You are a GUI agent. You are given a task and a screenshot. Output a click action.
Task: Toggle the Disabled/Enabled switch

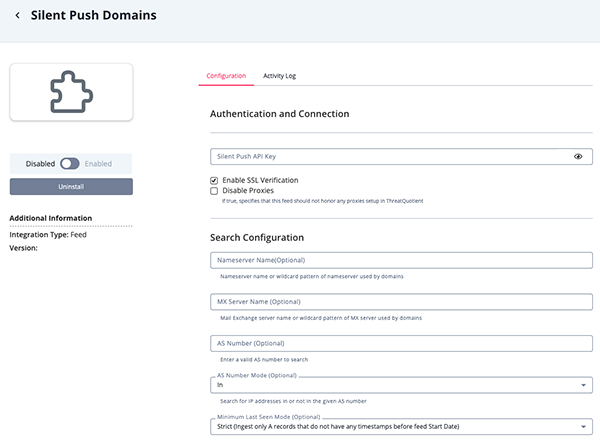[x=70, y=164]
